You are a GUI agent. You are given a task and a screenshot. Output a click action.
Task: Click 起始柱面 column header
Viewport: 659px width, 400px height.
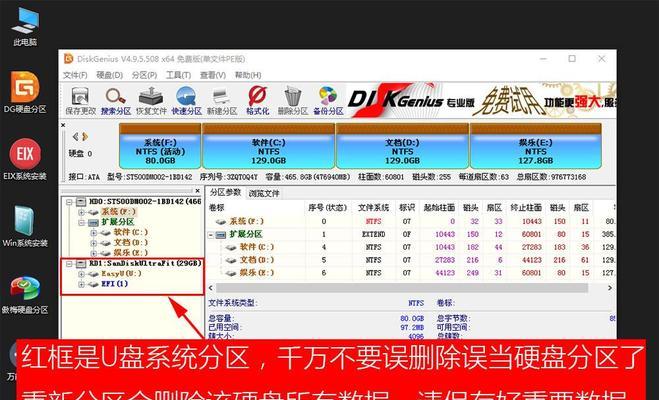point(439,208)
